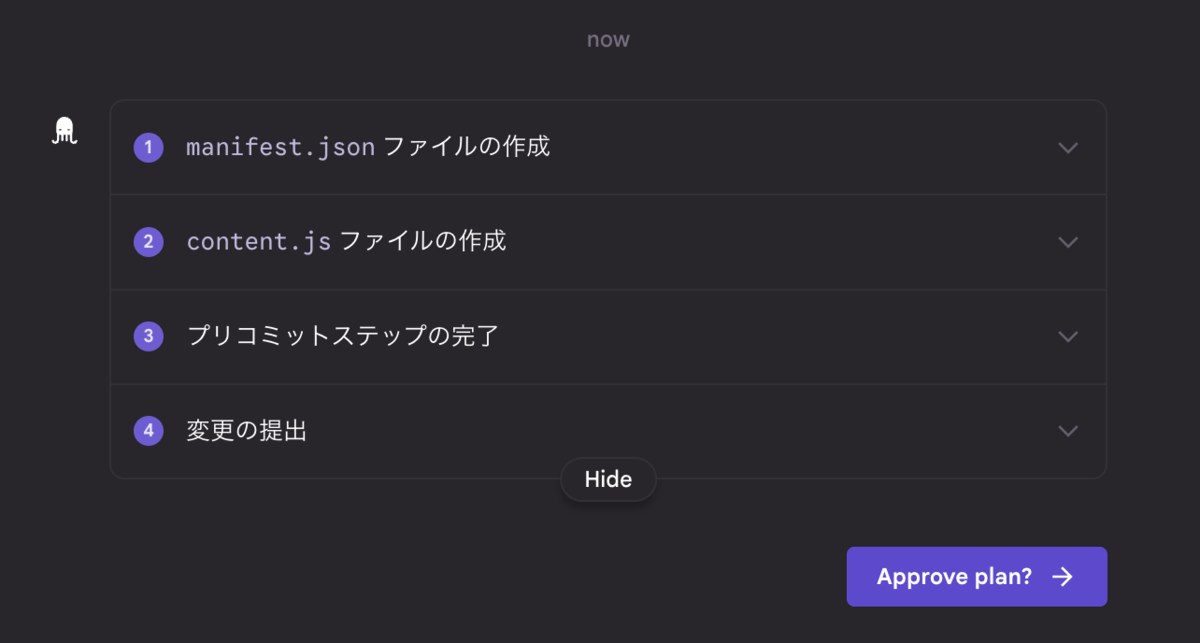This screenshot has height=643, width=1200.
Task: Click step 1 number badge
Action: [x=148, y=148]
